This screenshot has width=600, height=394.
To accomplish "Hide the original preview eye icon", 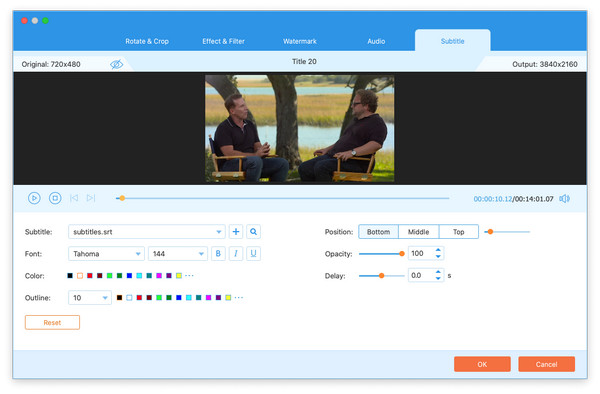I will pos(116,64).
